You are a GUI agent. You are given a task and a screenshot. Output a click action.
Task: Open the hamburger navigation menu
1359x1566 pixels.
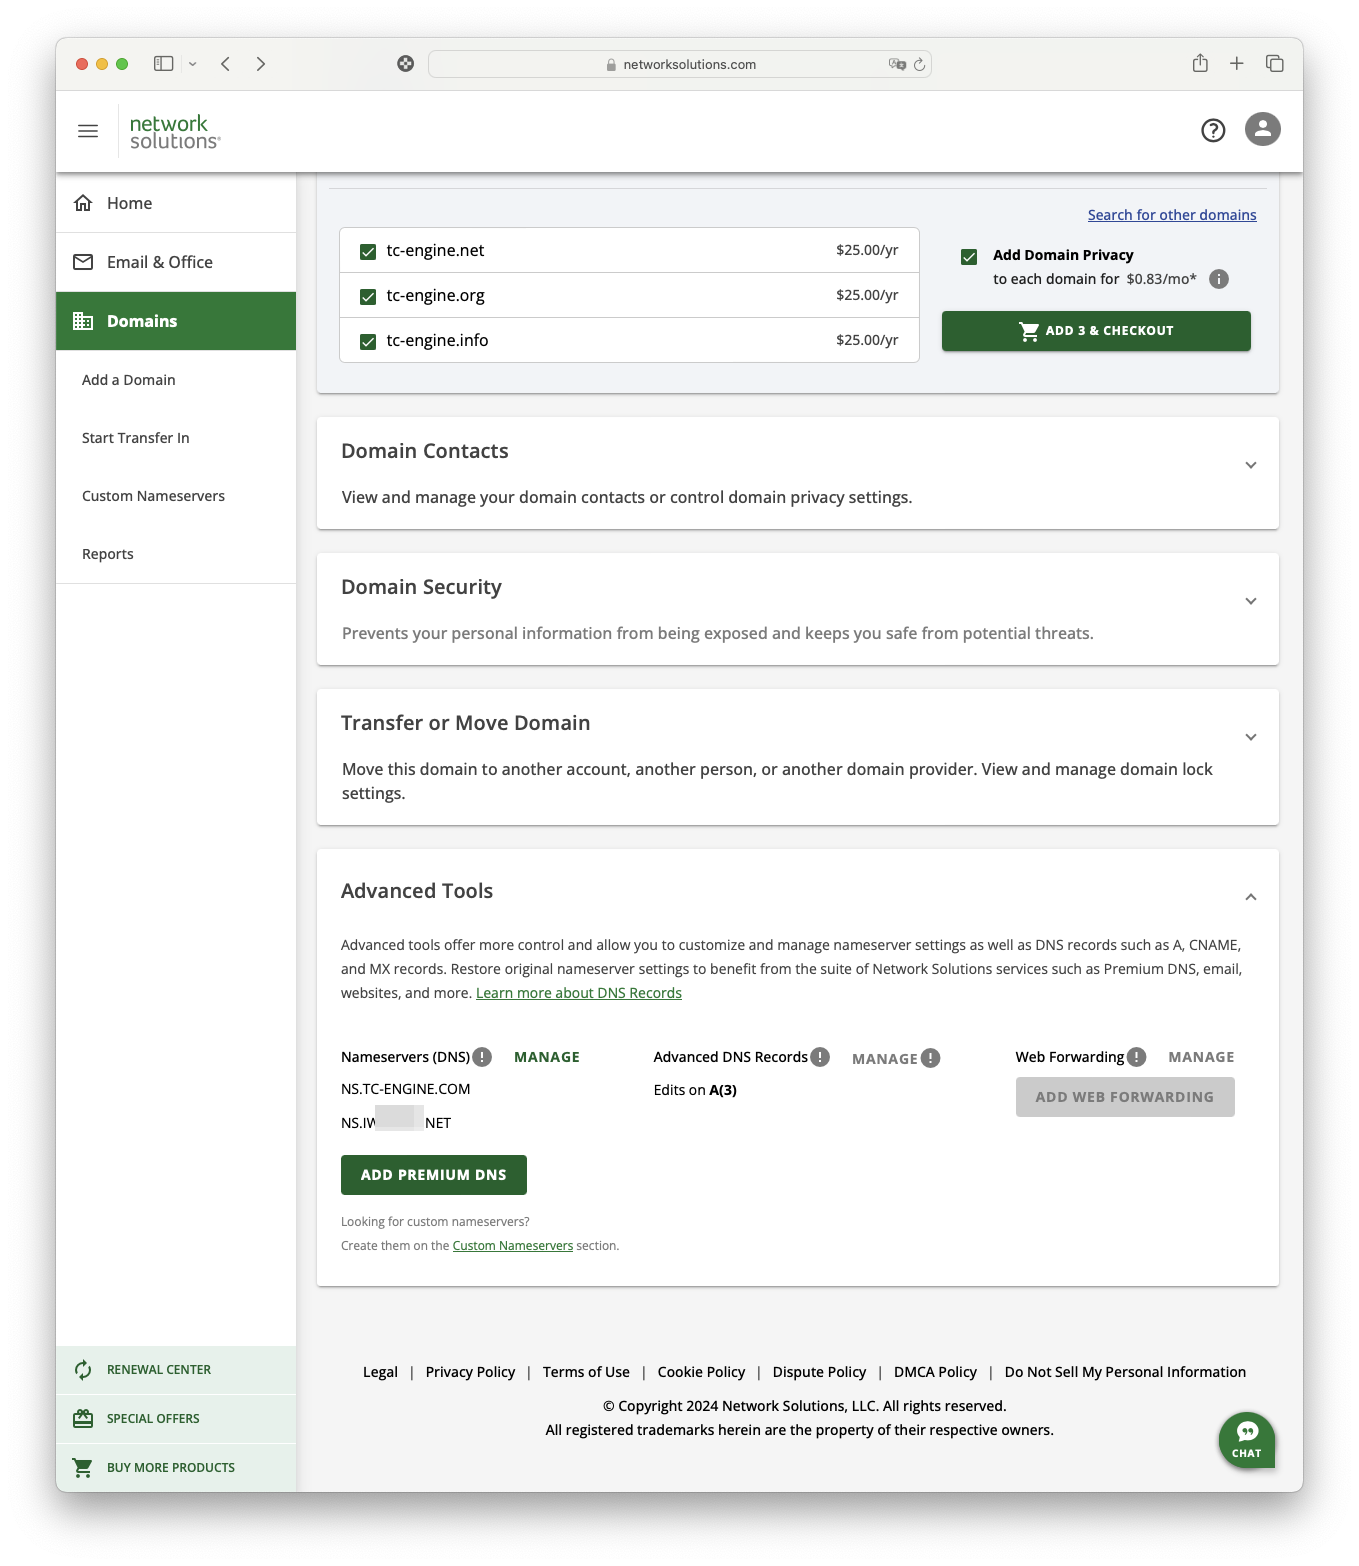pos(88,131)
